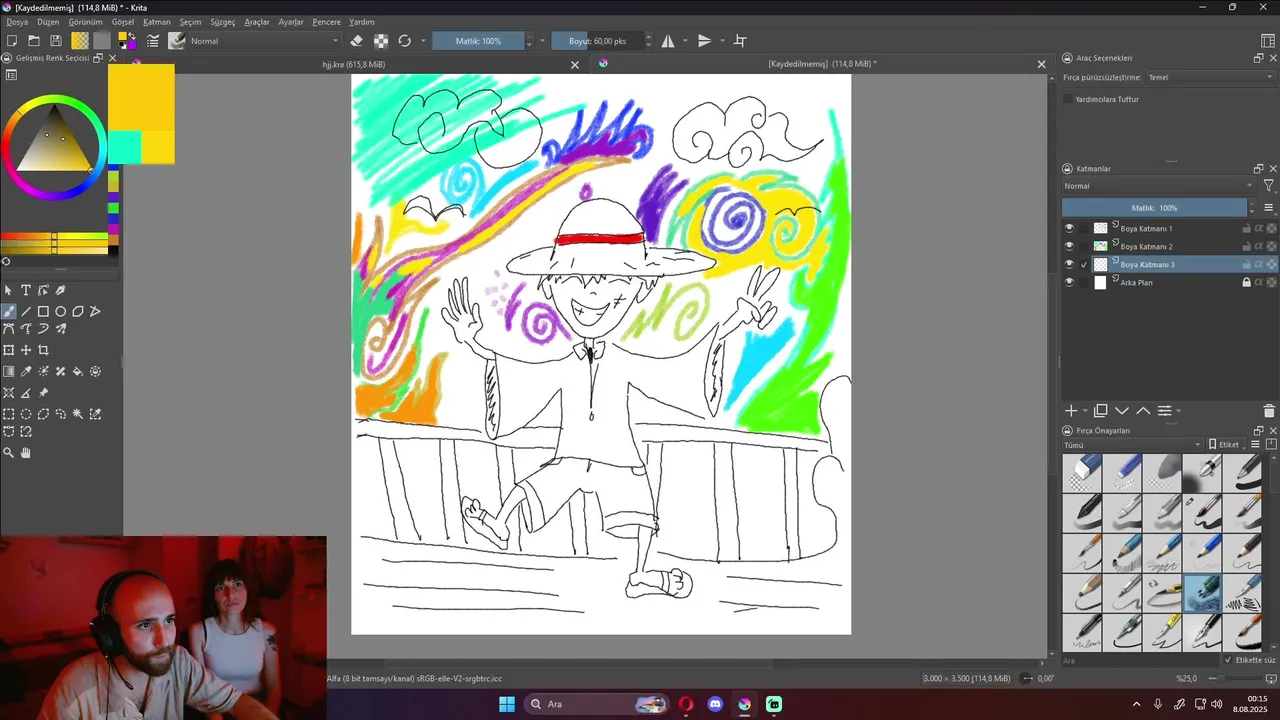Unlock the Arka Plan layer

(1247, 282)
